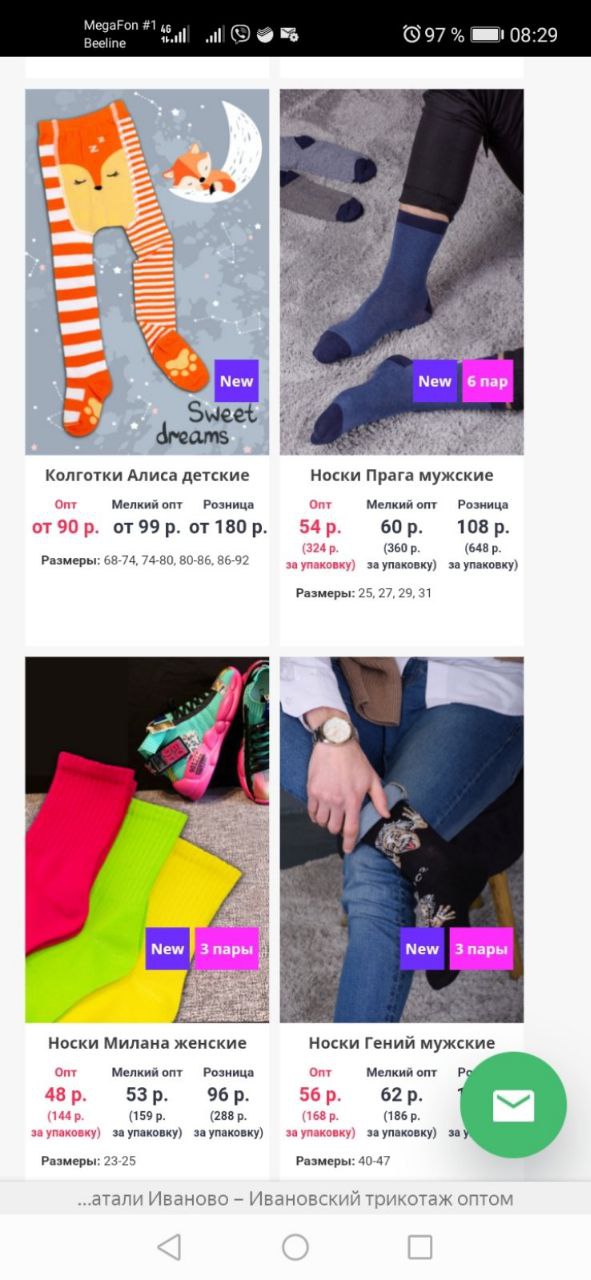
Task: Click the blue men's socks photo
Action: click(x=402, y=272)
